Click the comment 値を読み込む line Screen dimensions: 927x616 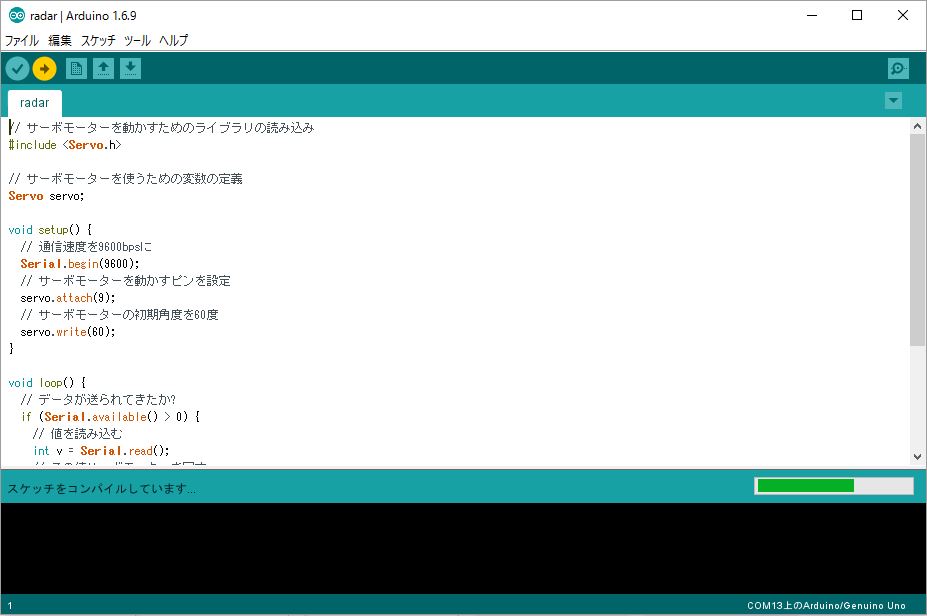point(77,434)
